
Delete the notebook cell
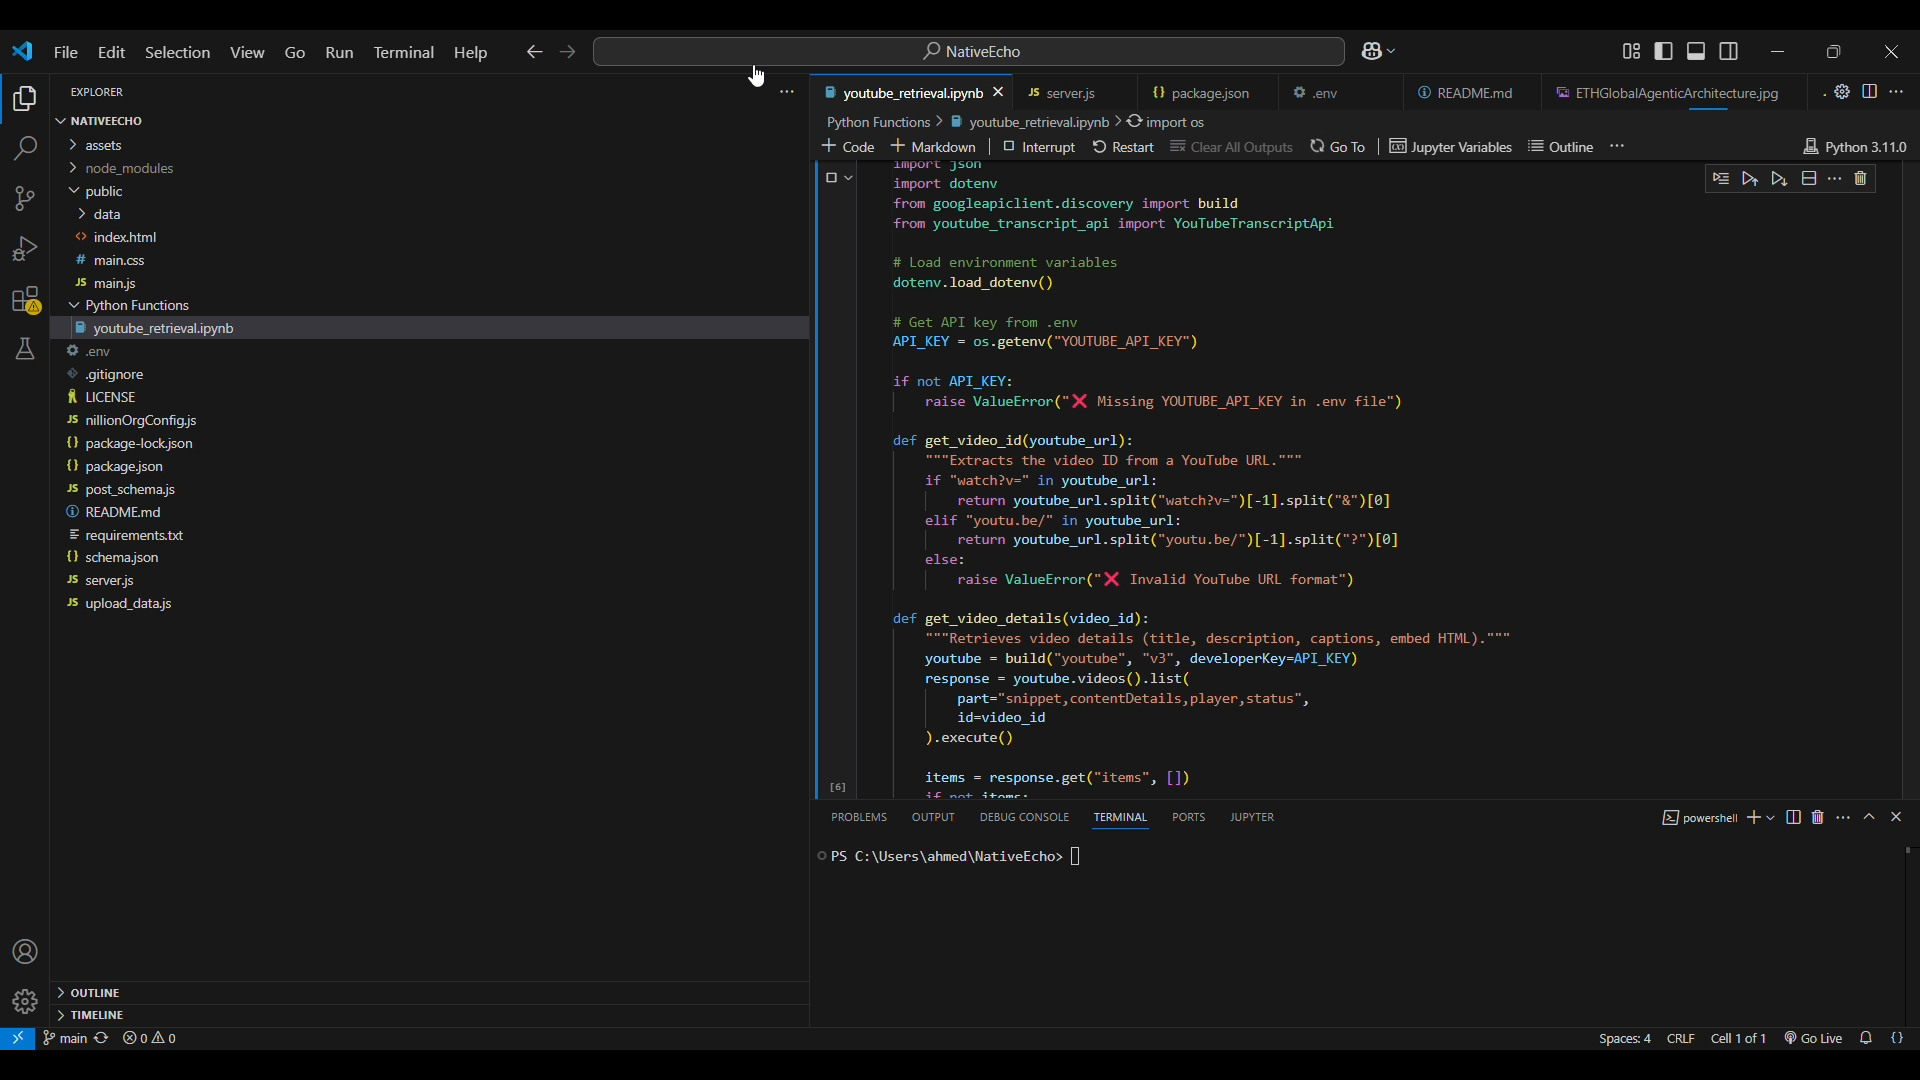click(1861, 179)
